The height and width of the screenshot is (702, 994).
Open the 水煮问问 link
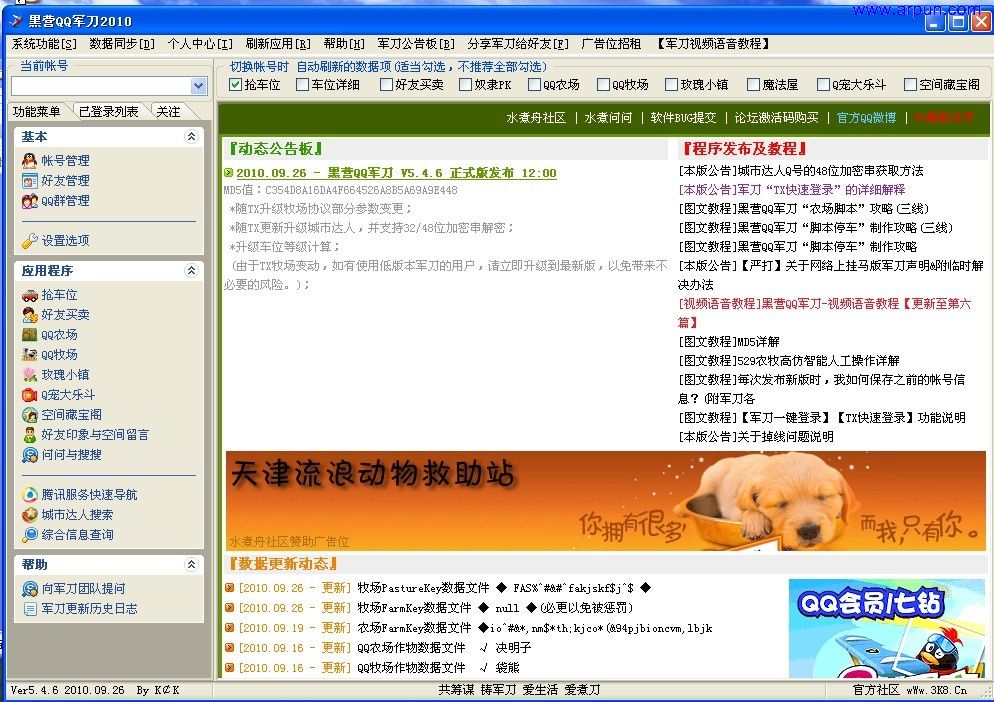tap(608, 118)
